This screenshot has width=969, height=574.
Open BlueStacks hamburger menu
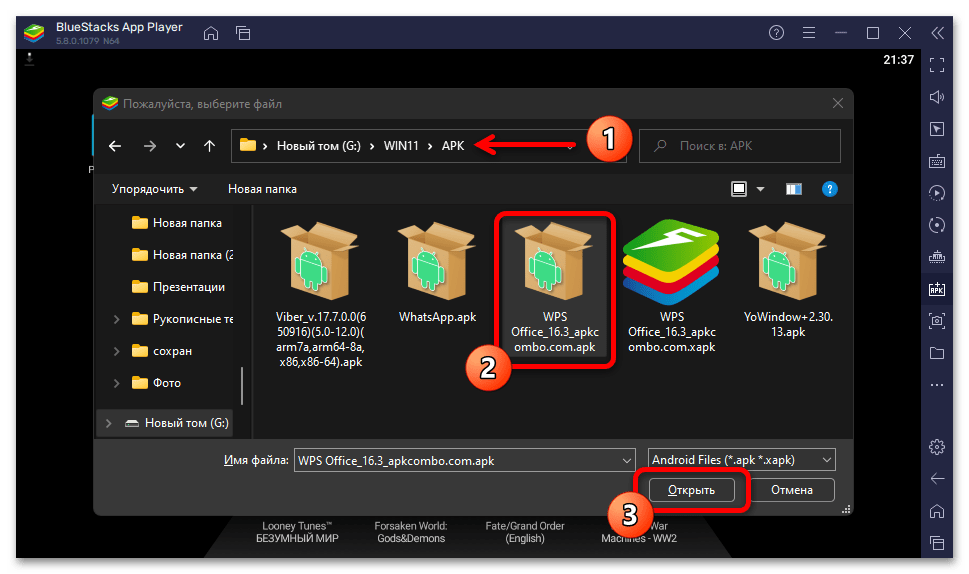(808, 33)
